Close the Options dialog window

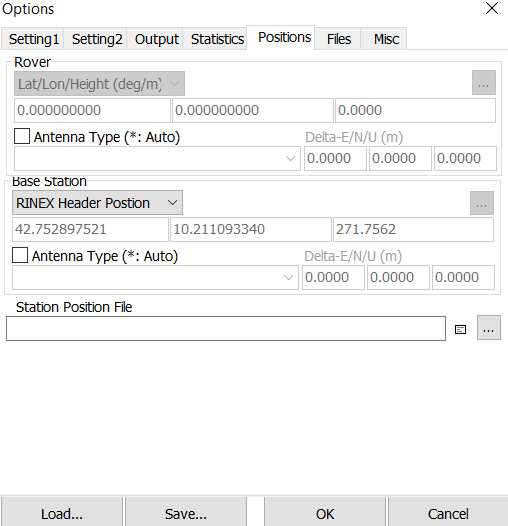pyautogui.click(x=492, y=8)
